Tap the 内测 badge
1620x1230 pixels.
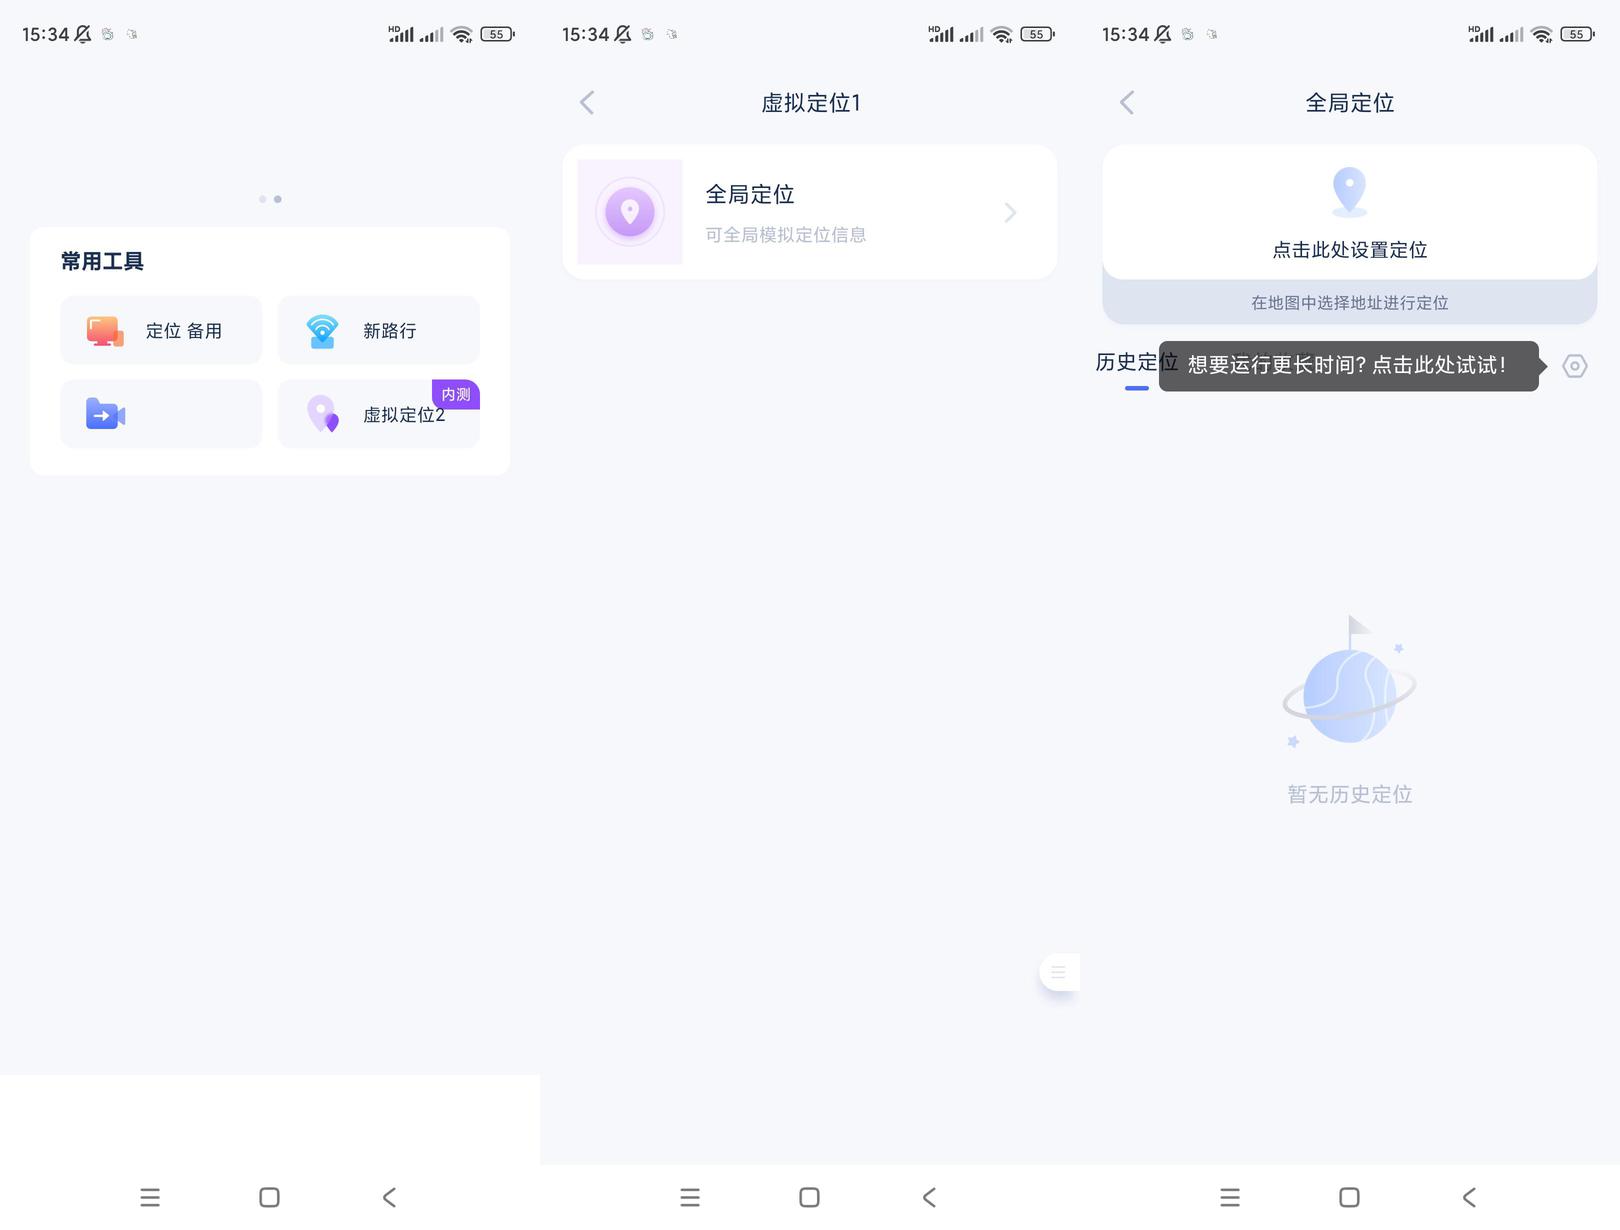(456, 394)
